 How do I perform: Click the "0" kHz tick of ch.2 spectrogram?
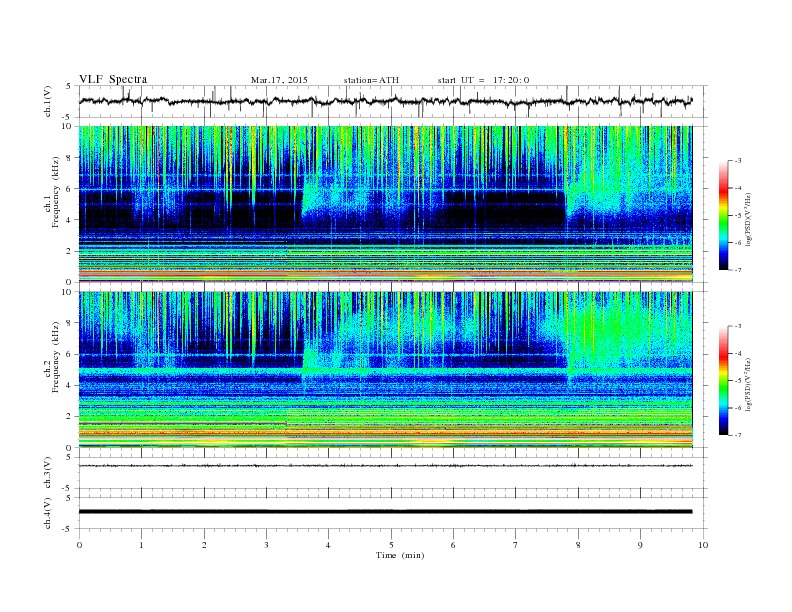coord(70,448)
